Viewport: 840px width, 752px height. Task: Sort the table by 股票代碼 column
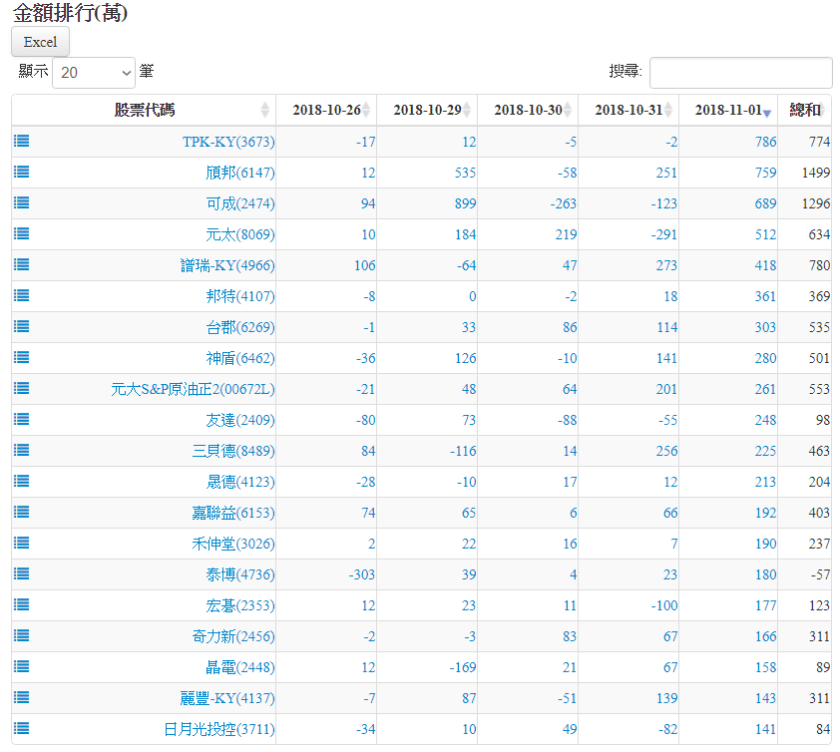pyautogui.click(x=144, y=110)
